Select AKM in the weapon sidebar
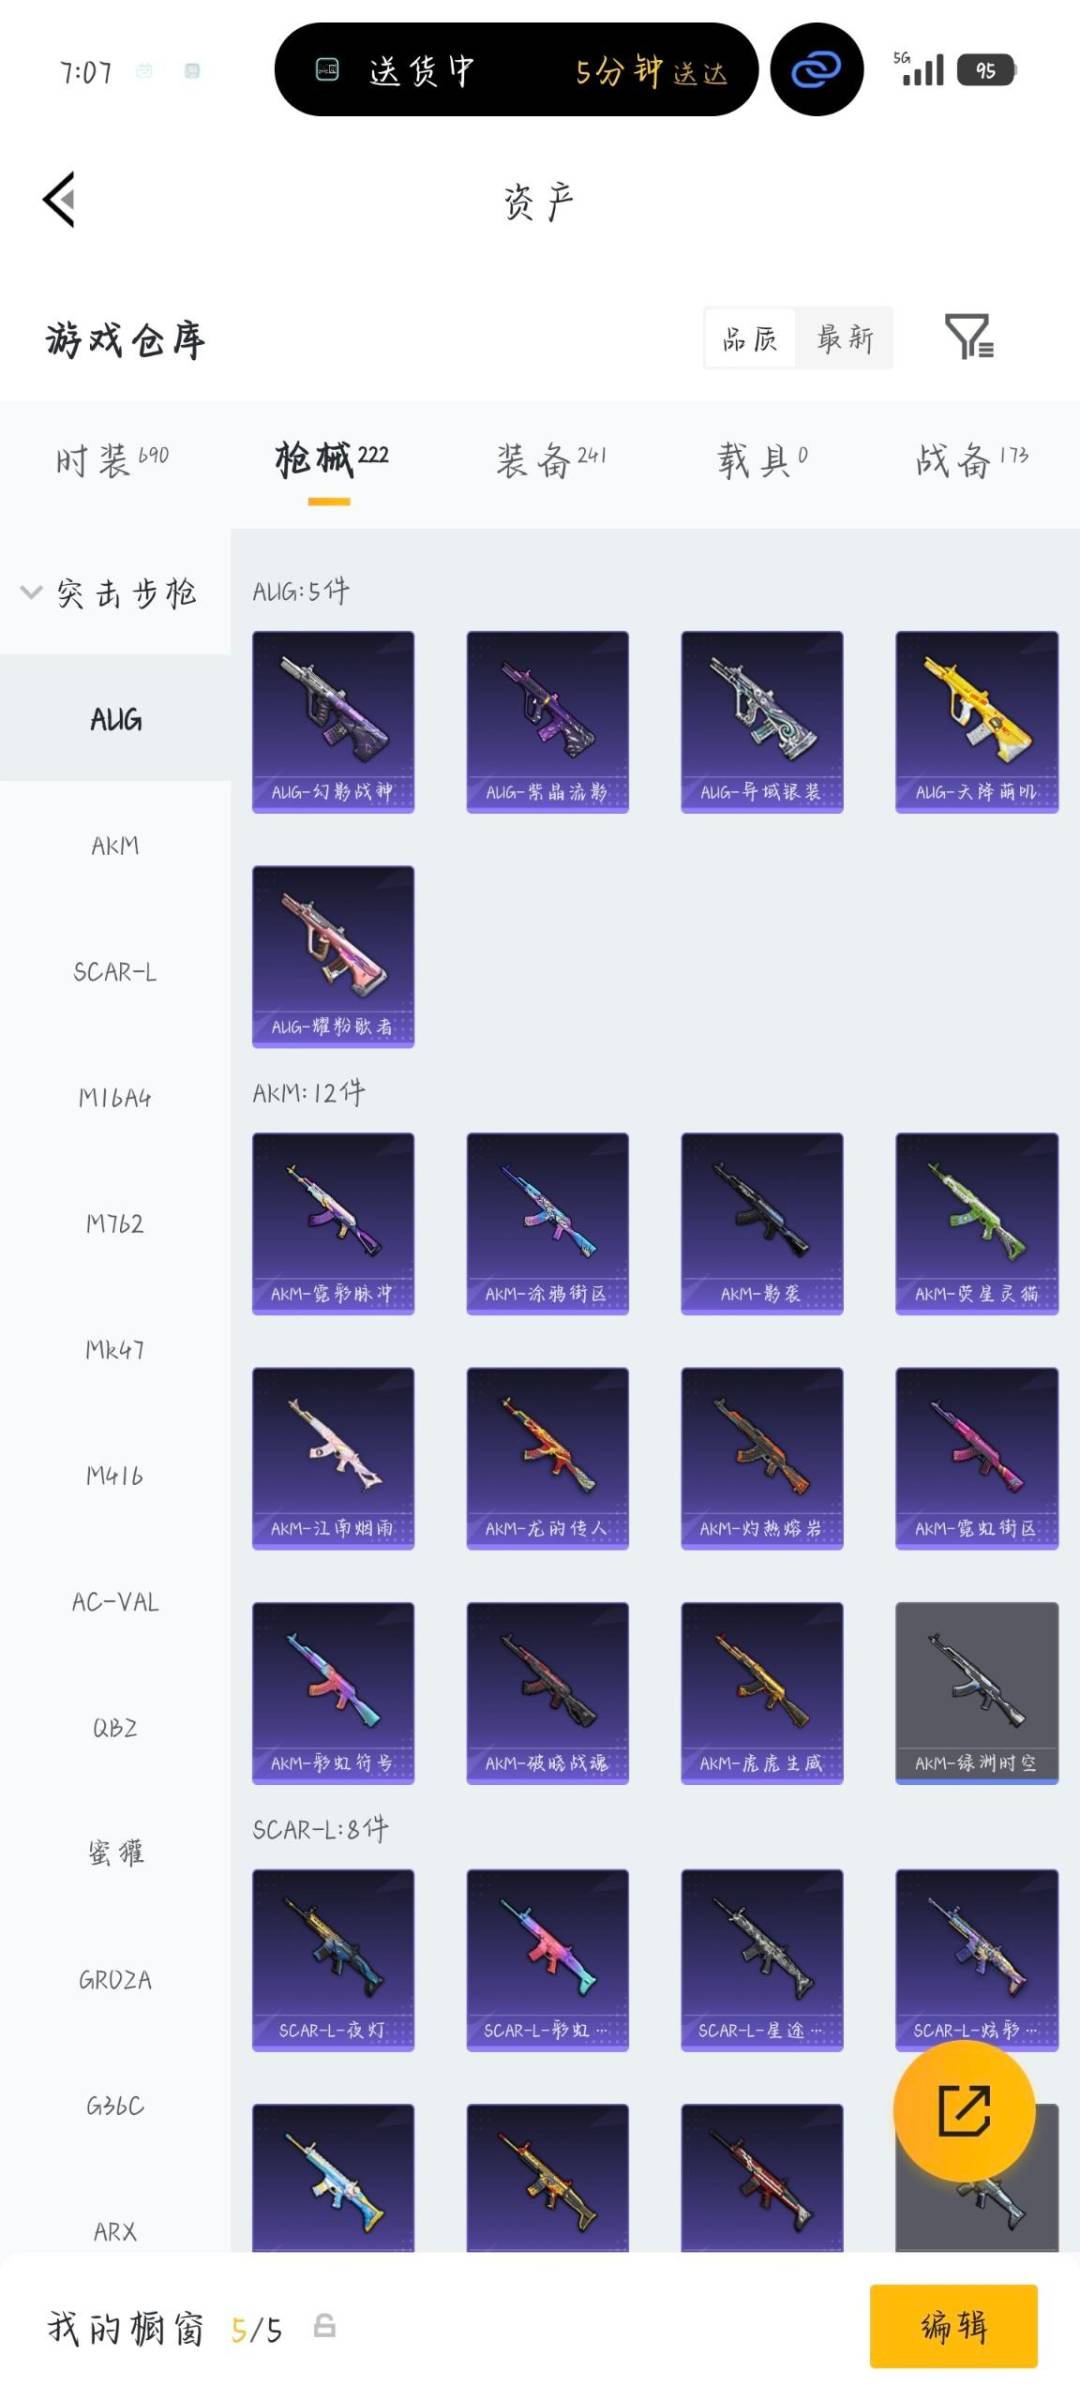Viewport: 1080px width, 2400px height. (115, 846)
